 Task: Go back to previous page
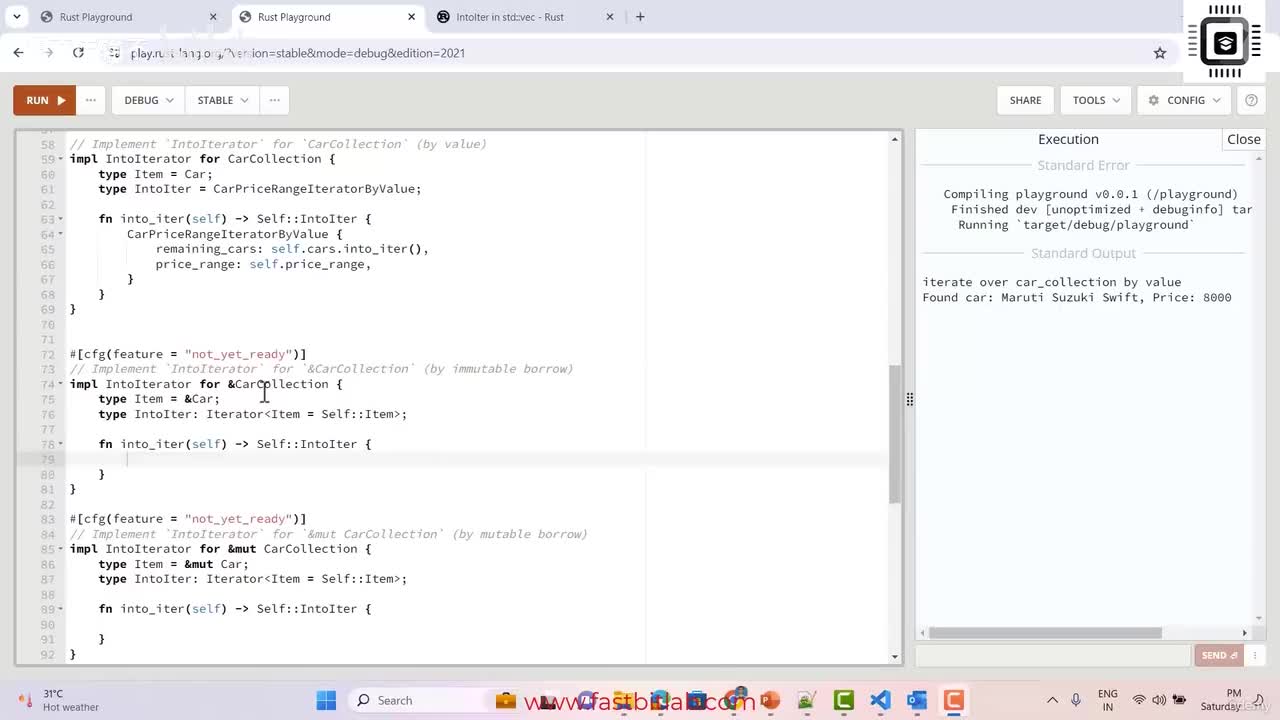click(18, 53)
